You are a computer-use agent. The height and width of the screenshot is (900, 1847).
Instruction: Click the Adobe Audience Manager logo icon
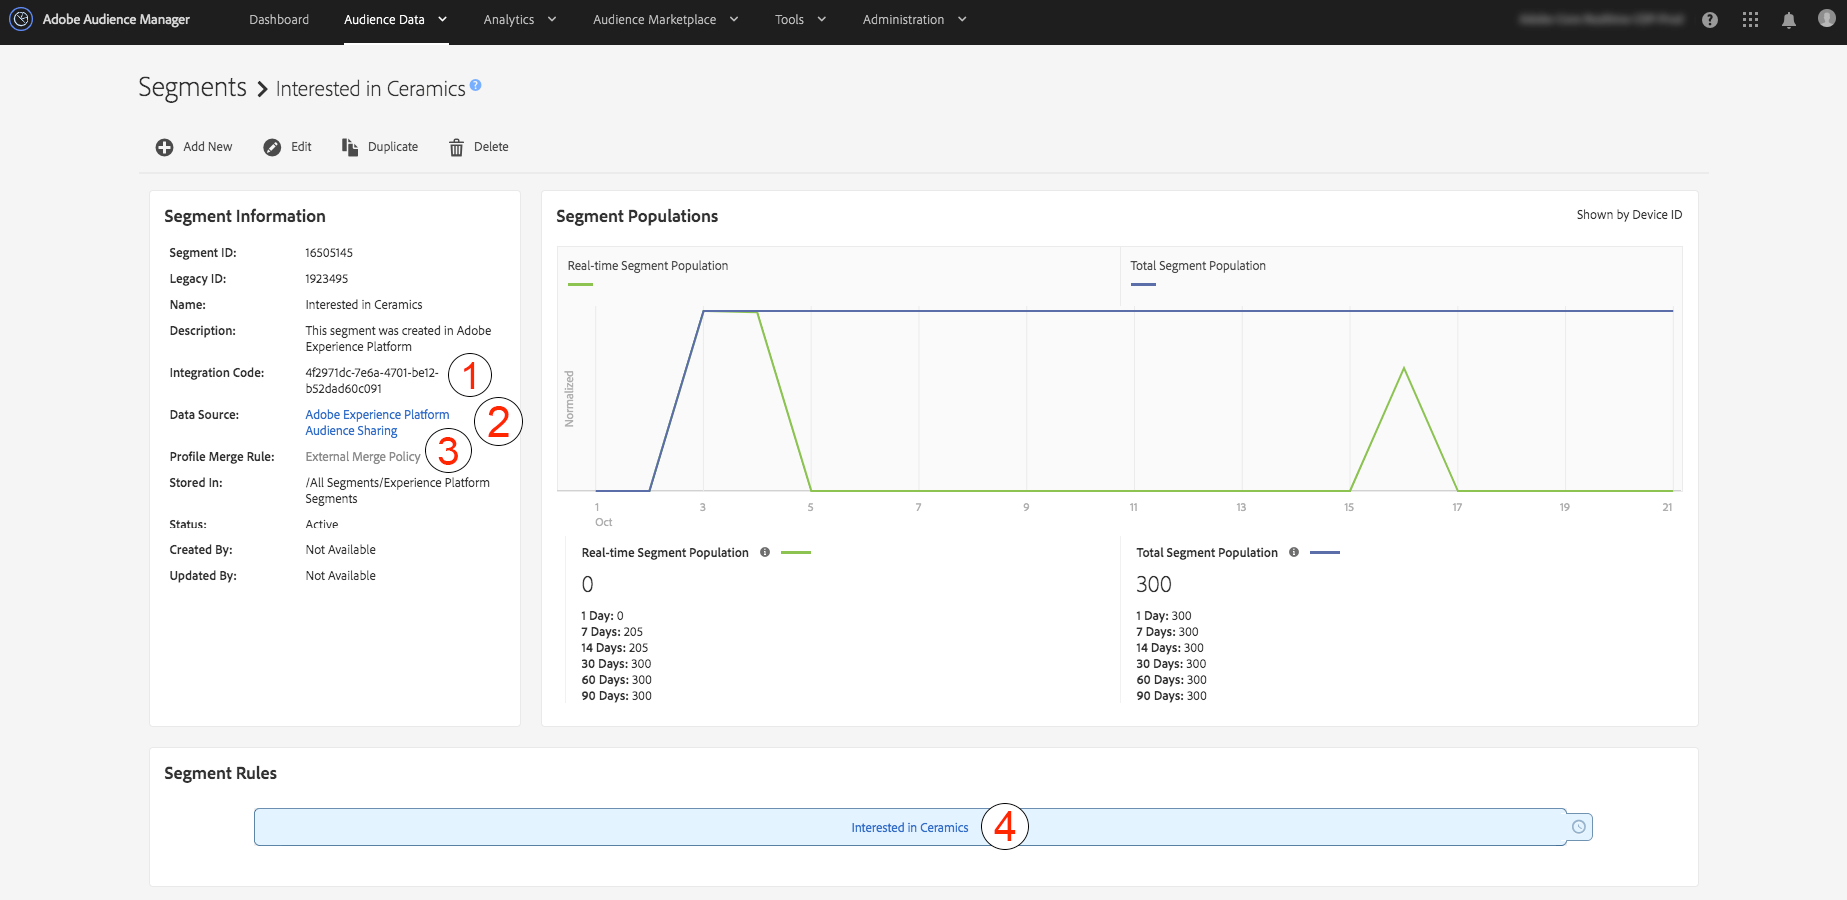[20, 19]
